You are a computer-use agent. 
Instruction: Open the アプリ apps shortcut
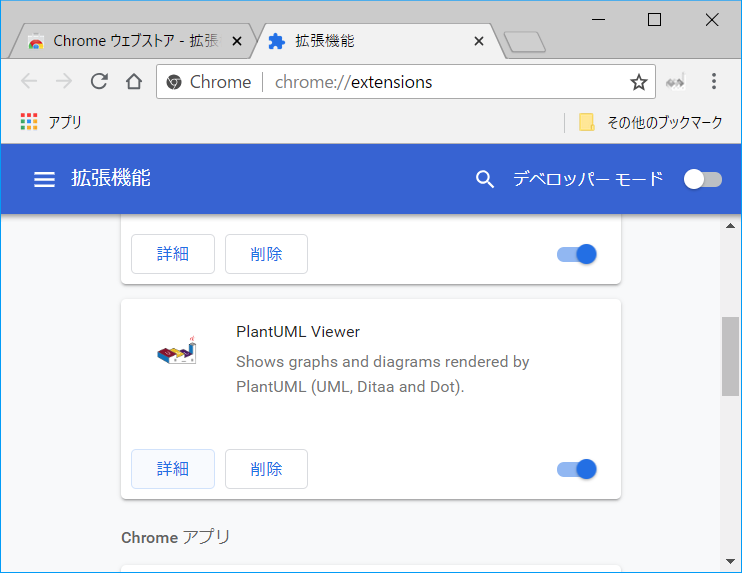coord(51,122)
